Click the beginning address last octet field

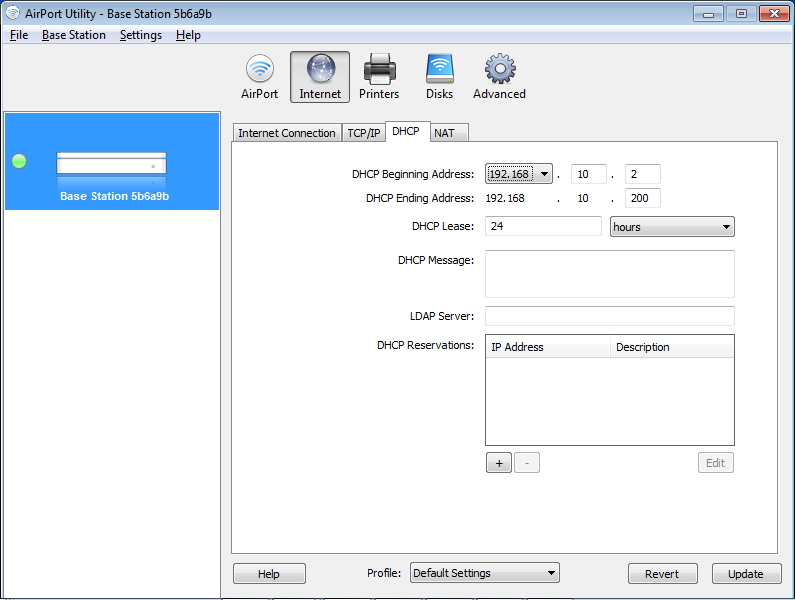642,174
